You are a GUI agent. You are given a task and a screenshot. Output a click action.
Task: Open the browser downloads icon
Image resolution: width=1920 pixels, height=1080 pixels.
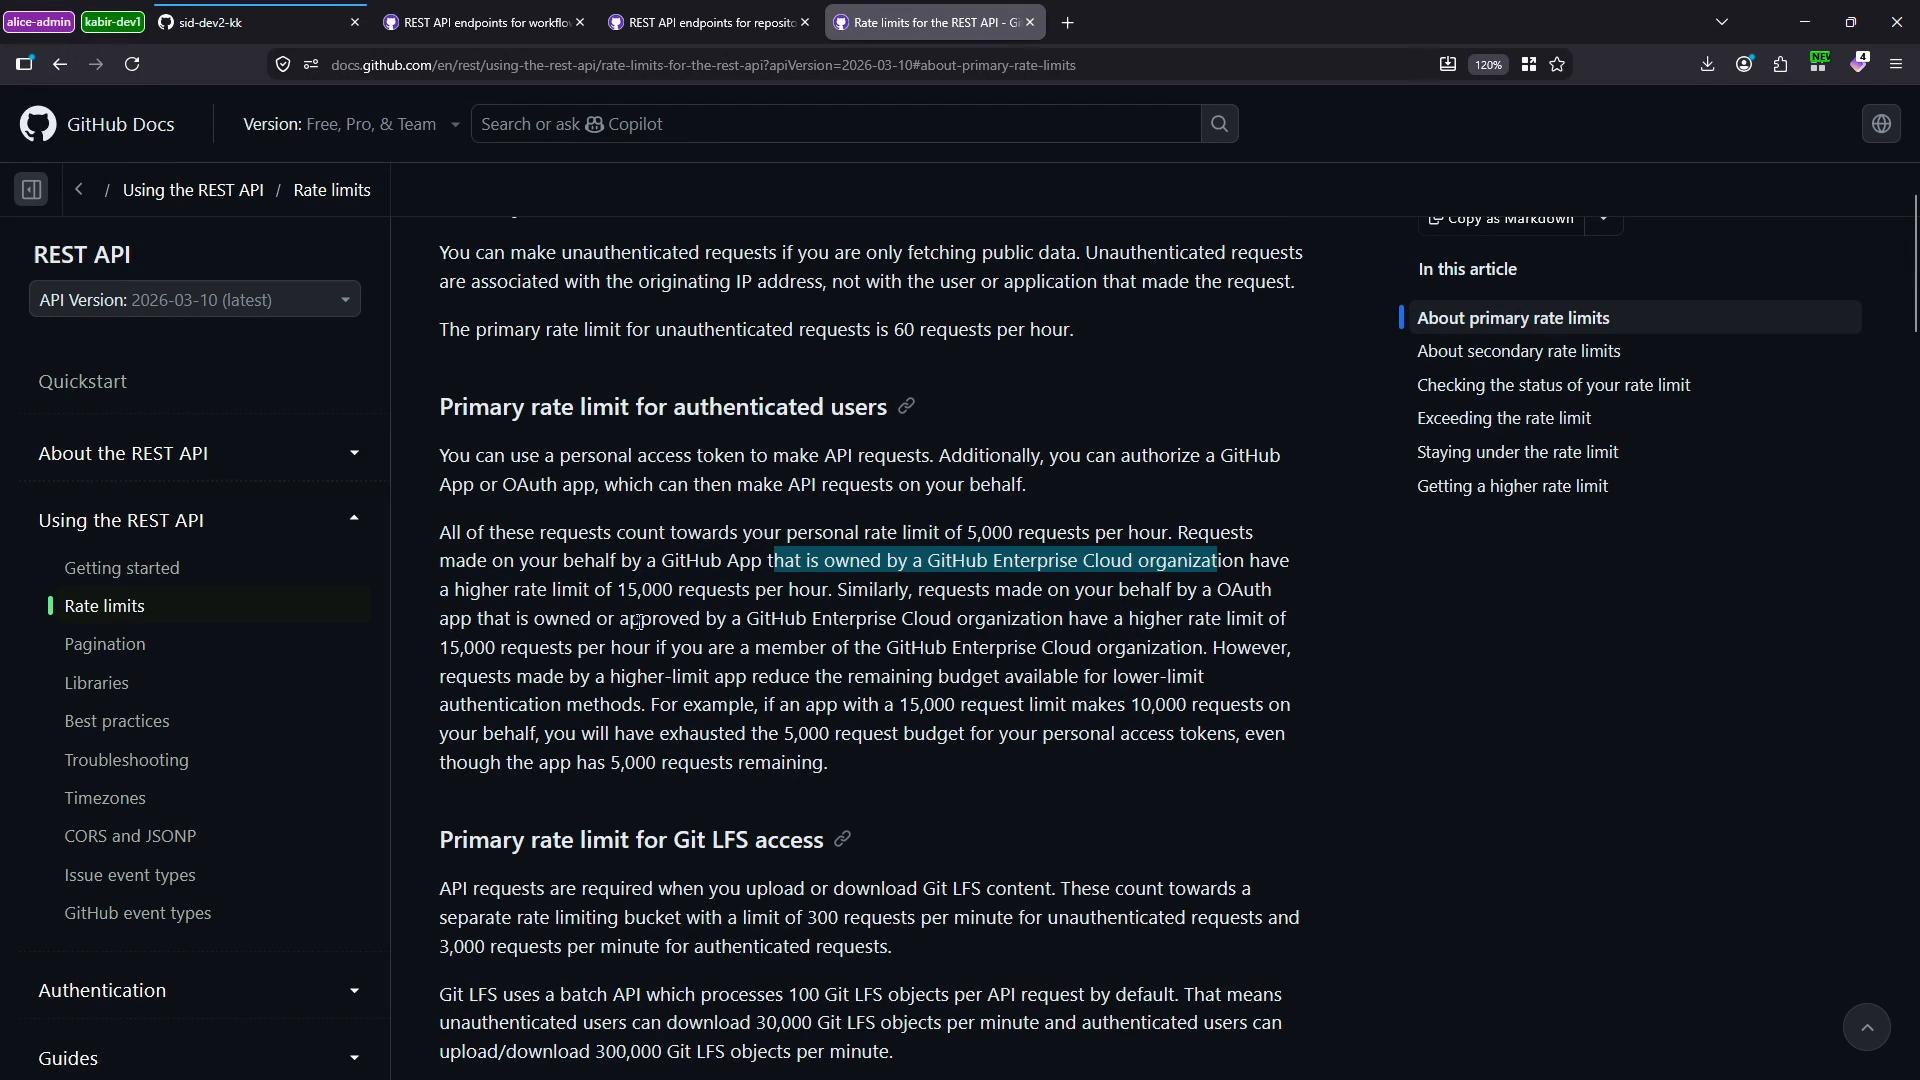tap(1707, 64)
